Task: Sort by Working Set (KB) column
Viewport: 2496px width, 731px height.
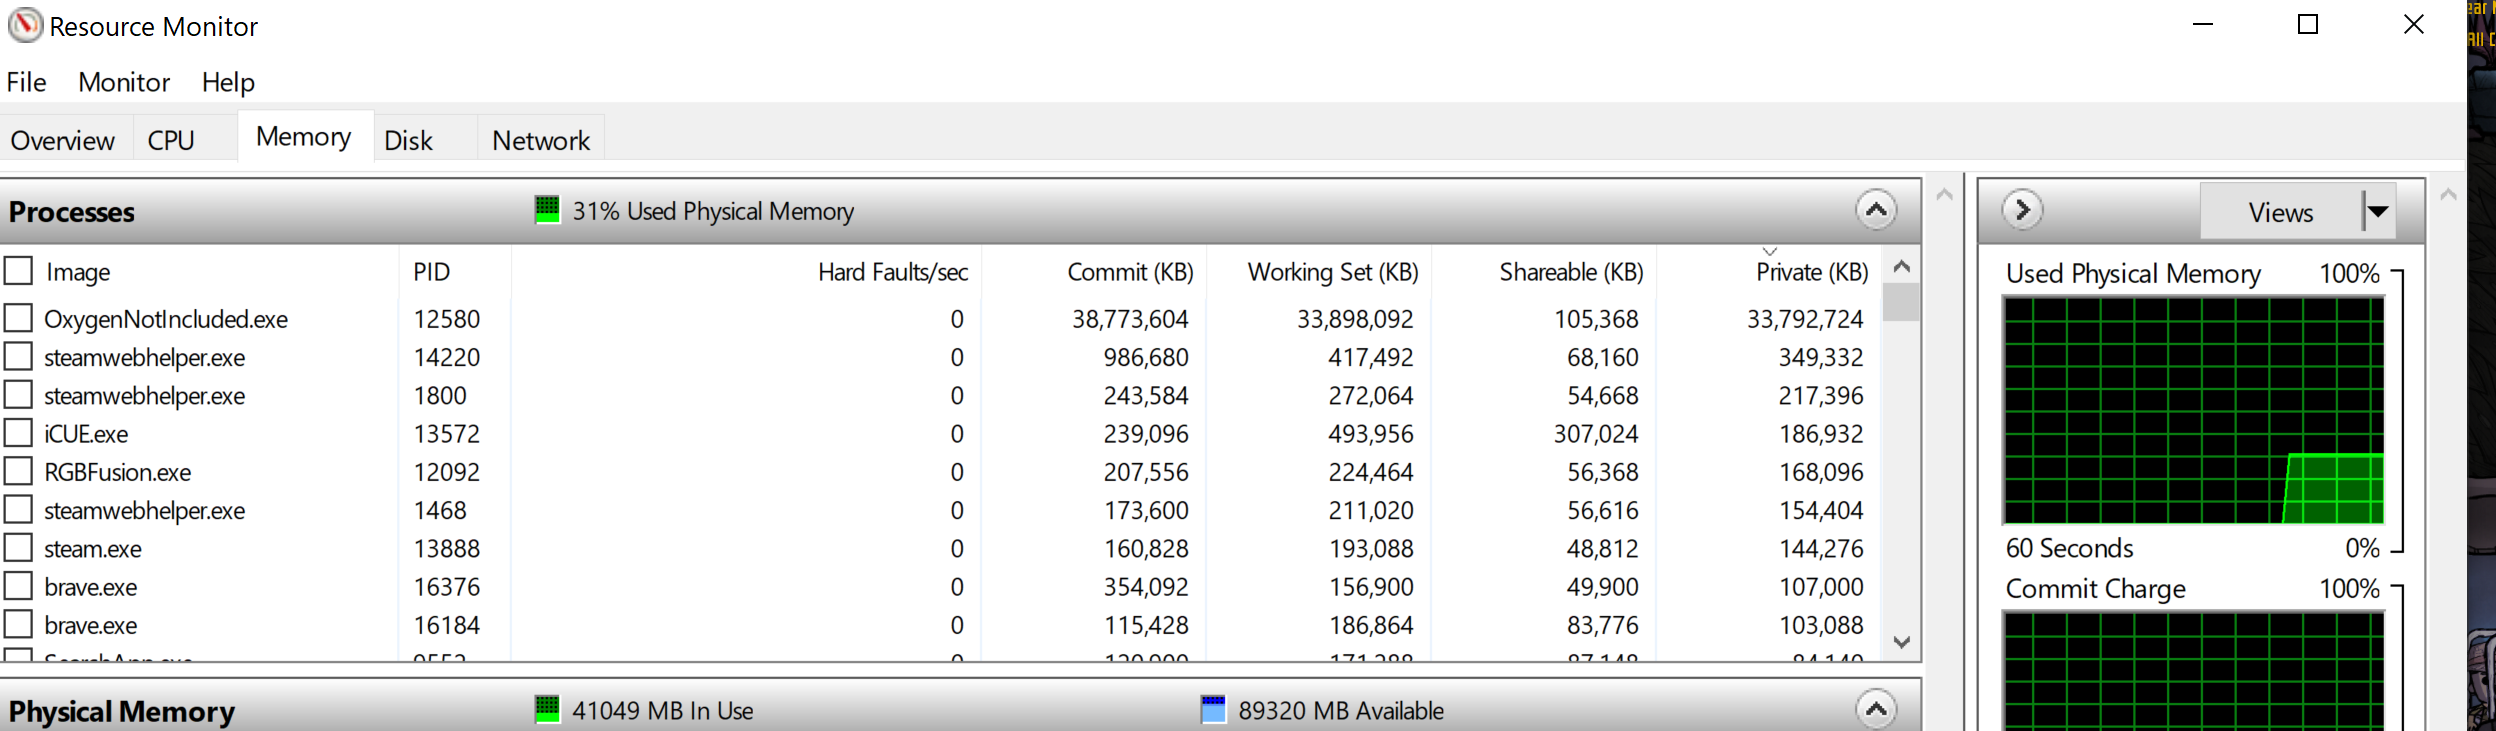Action: (x=1333, y=272)
